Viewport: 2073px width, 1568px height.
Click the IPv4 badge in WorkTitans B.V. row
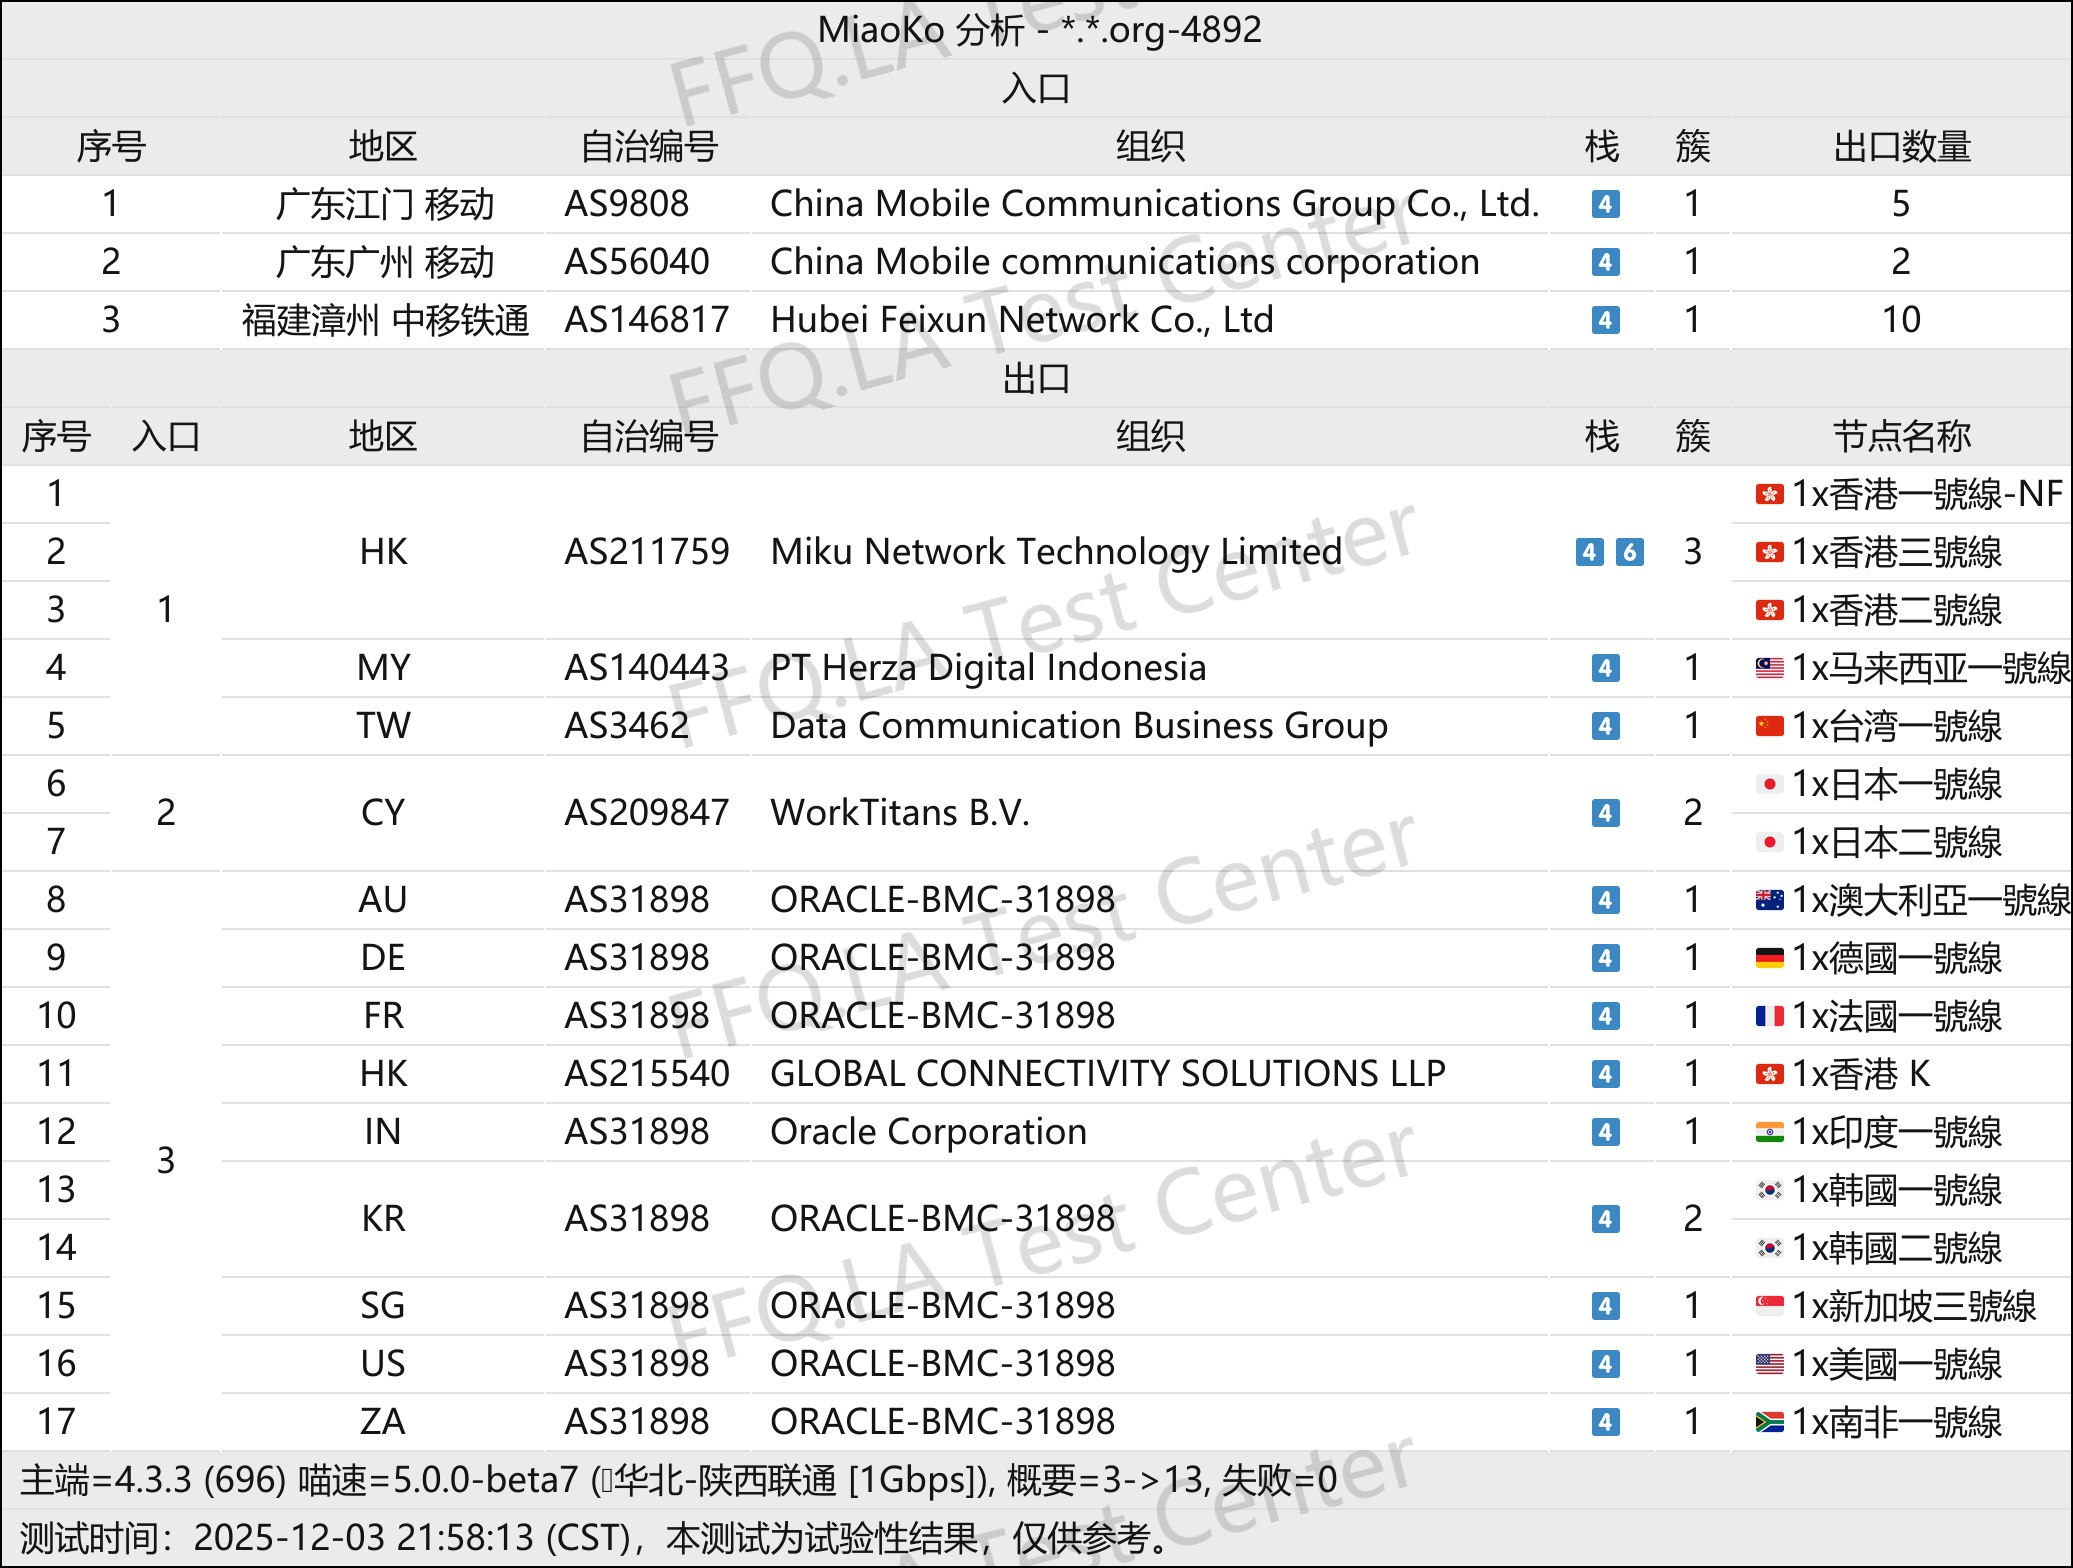[1605, 813]
